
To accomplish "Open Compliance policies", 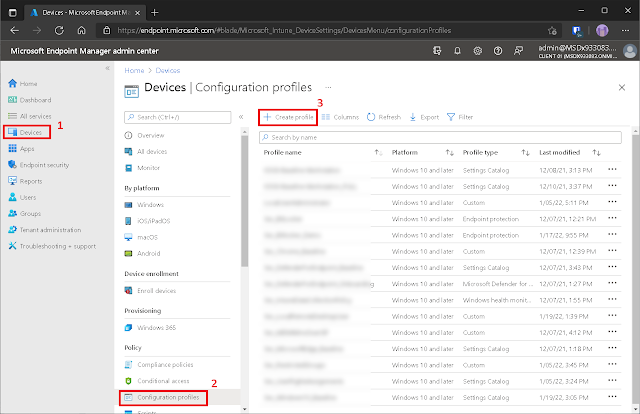I will click(159, 365).
